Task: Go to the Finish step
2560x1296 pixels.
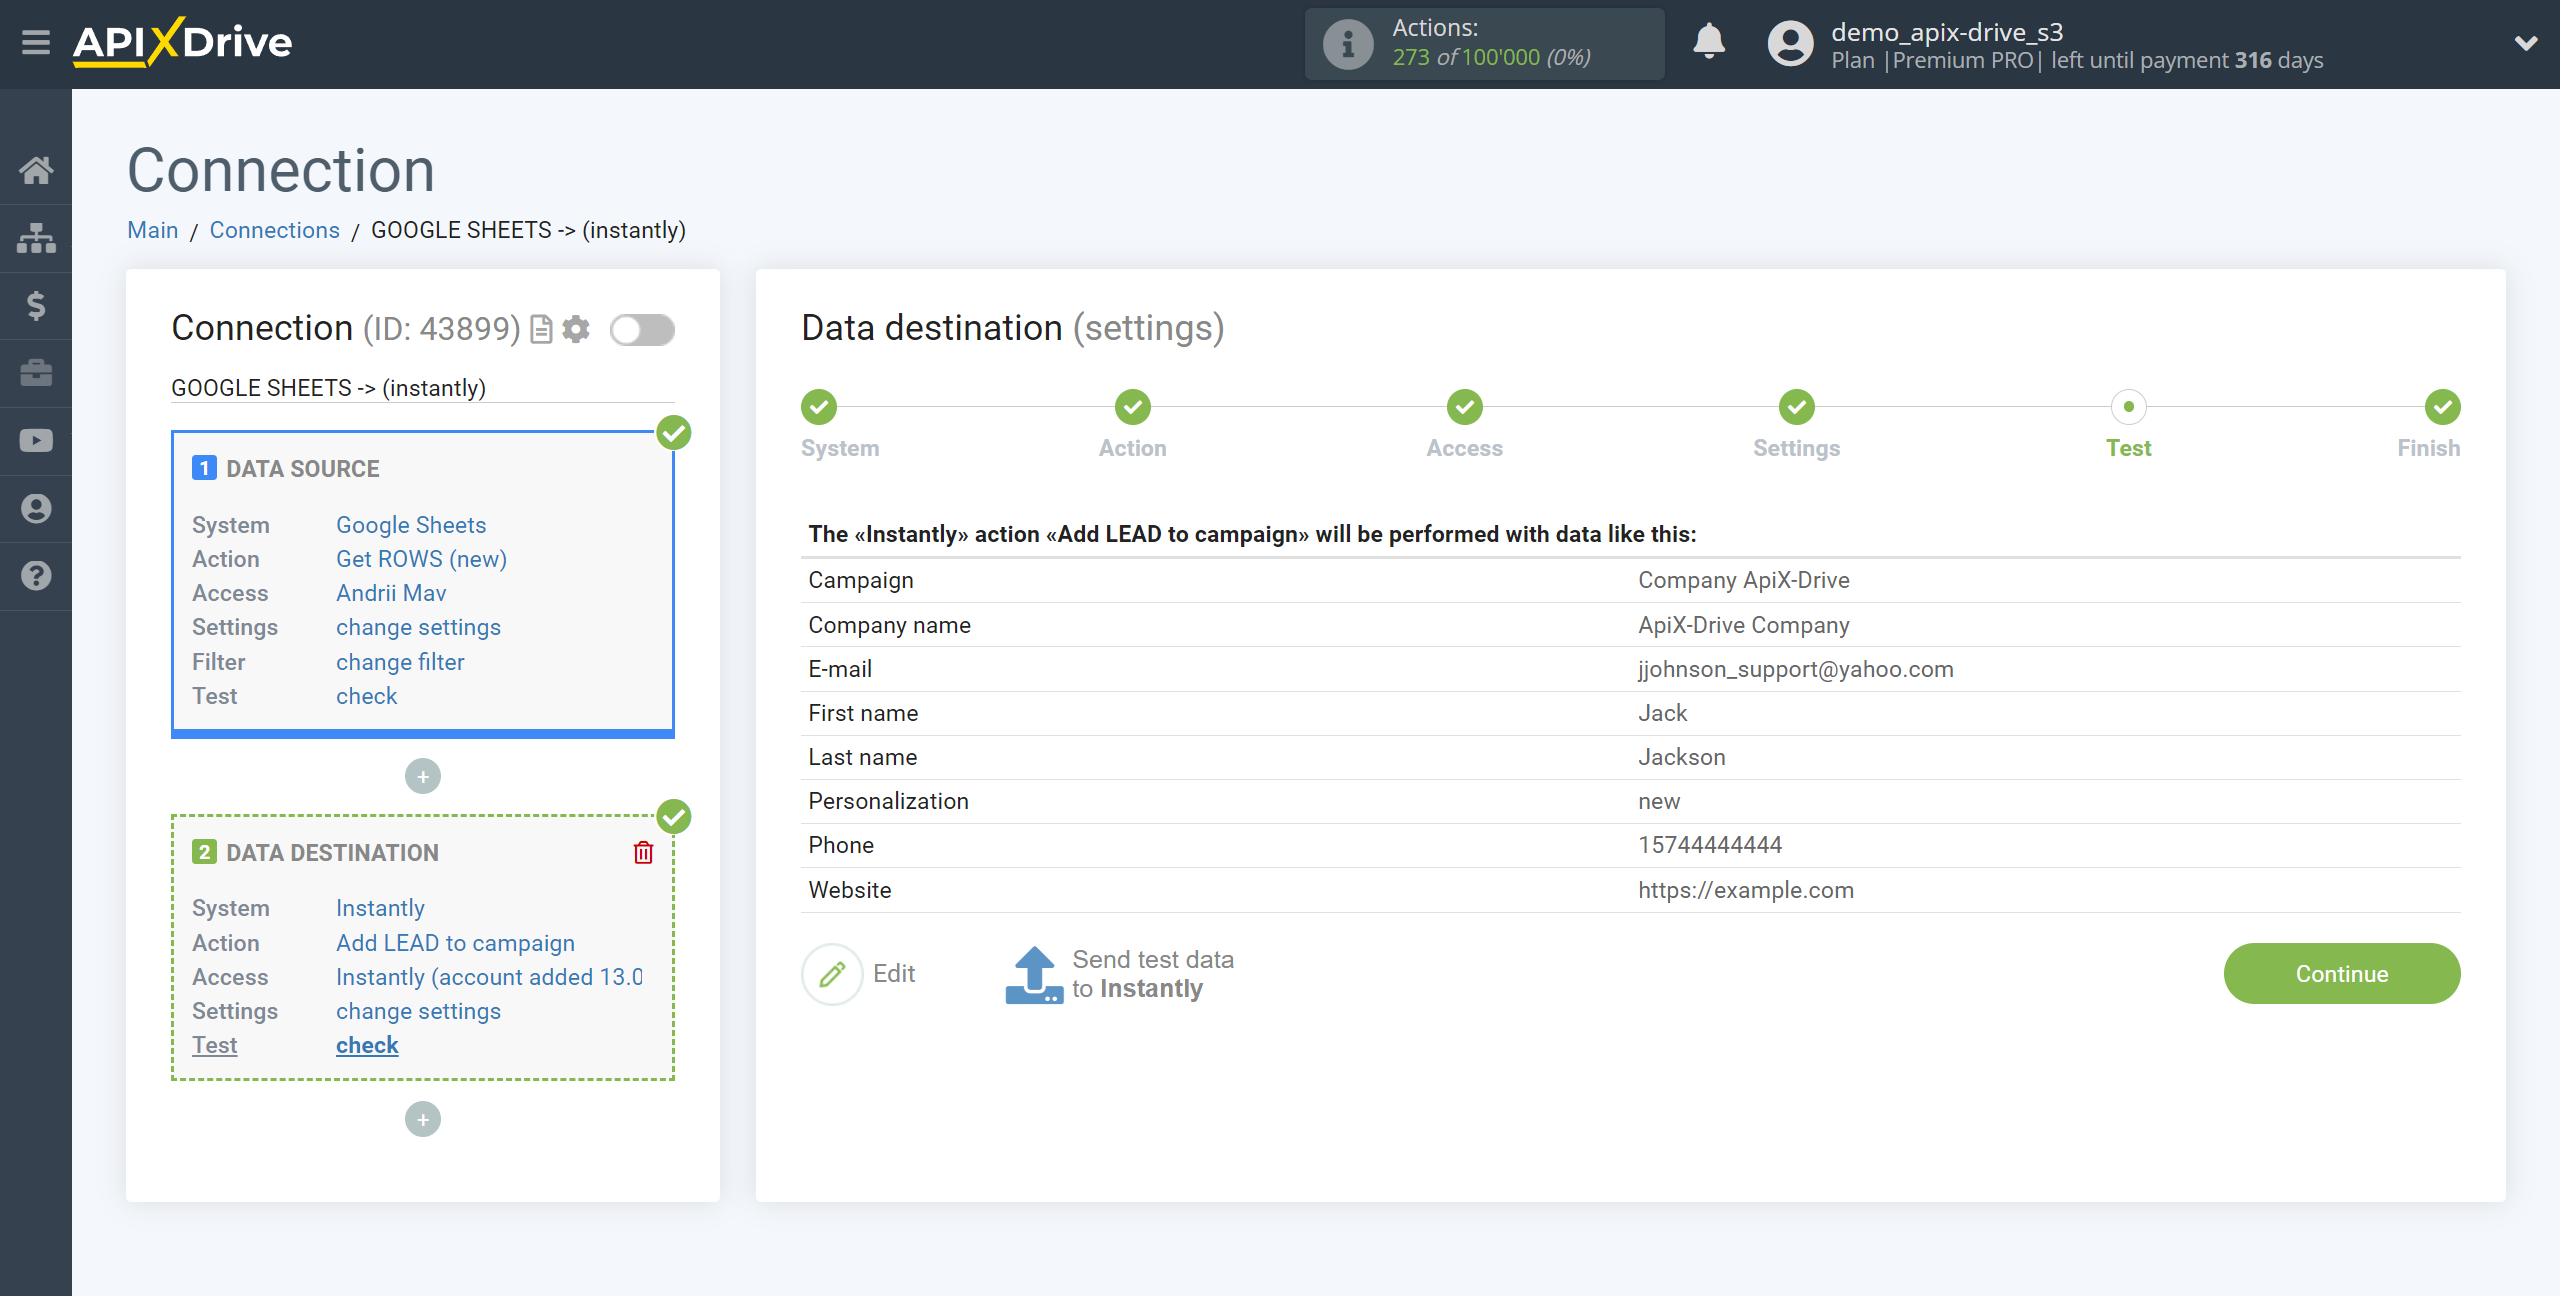Action: point(2443,407)
